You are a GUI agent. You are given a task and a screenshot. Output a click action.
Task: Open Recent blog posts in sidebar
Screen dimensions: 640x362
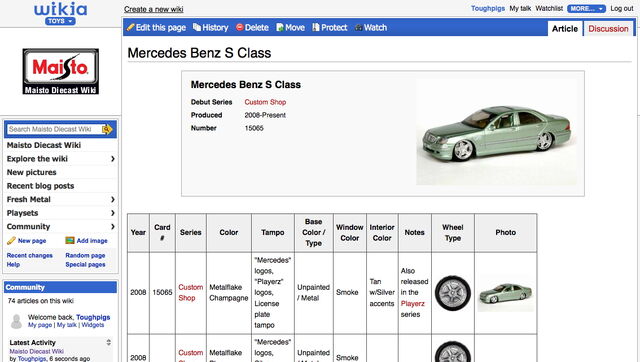40,186
